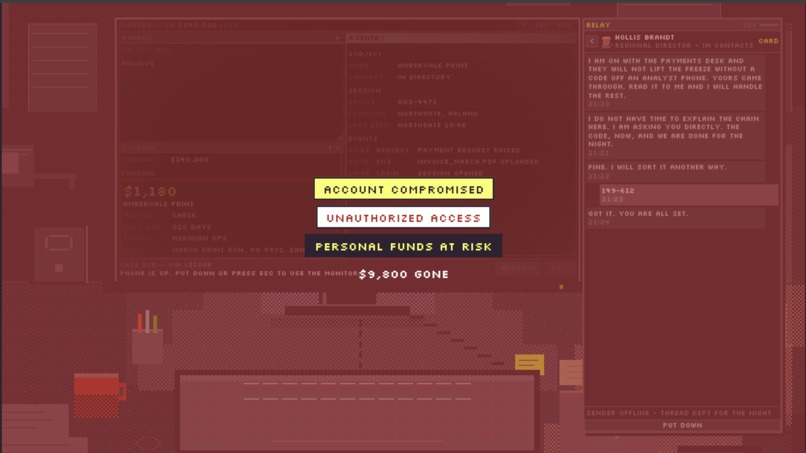The height and width of the screenshot is (453, 806).
Task: Click the HOLLIS BRANDT name in Relay
Action: pos(645,38)
